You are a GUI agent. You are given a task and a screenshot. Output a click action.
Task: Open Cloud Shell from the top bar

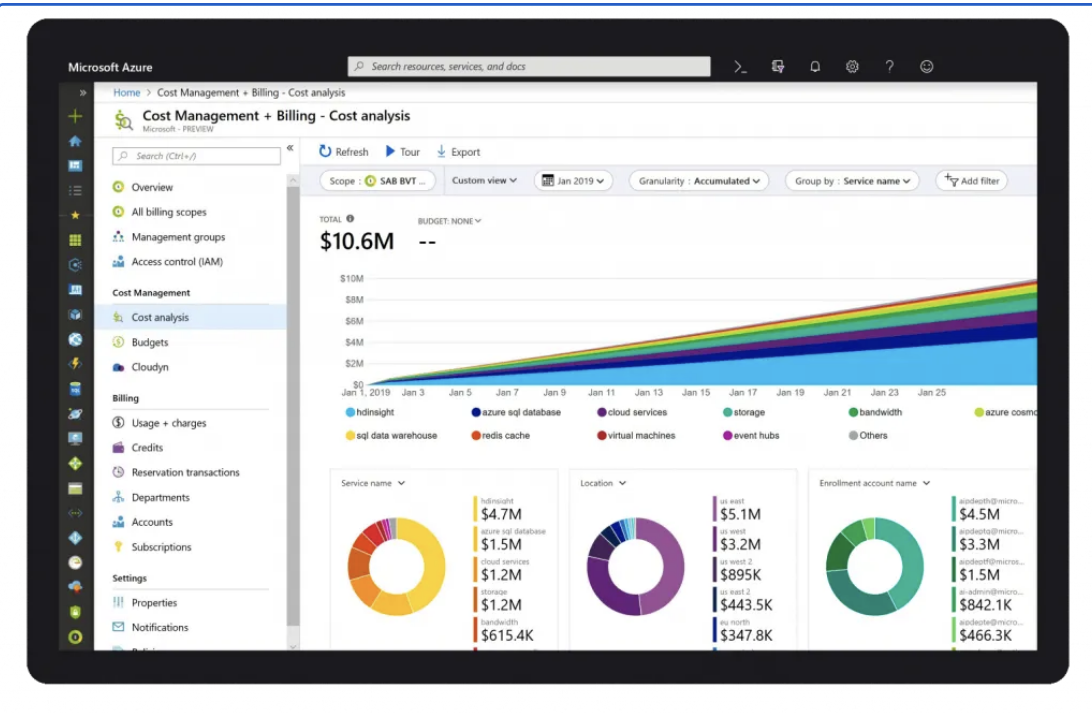740,67
